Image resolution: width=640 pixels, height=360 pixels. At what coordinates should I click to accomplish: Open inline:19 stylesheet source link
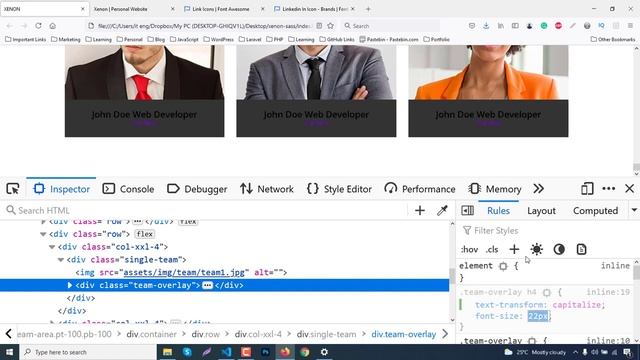tap(608, 292)
